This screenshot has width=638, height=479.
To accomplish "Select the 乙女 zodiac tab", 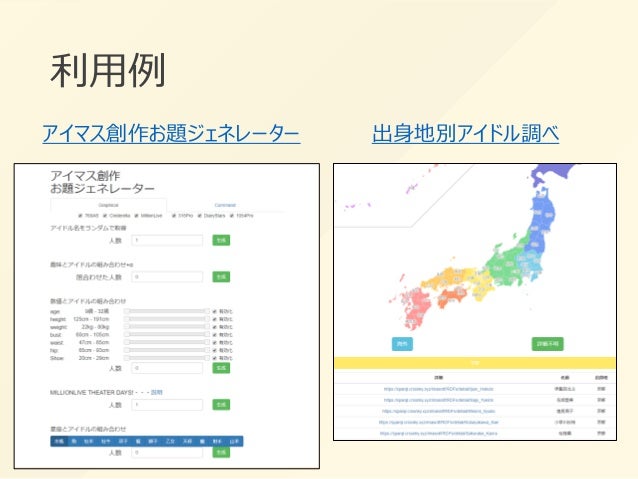I will click(170, 441).
